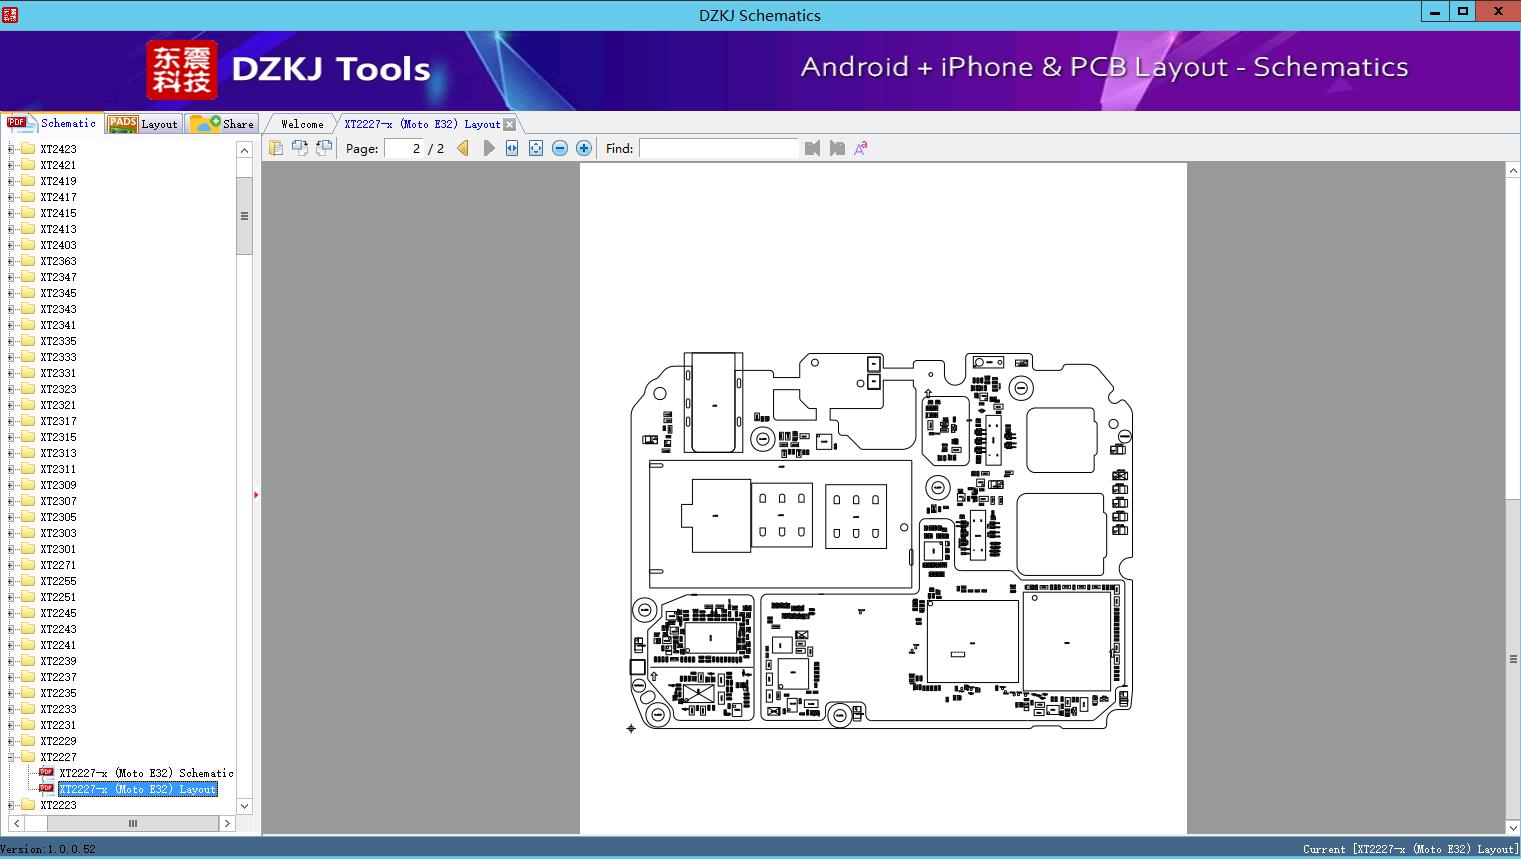Advance to the next page
Image resolution: width=1521 pixels, height=859 pixels.
point(489,148)
